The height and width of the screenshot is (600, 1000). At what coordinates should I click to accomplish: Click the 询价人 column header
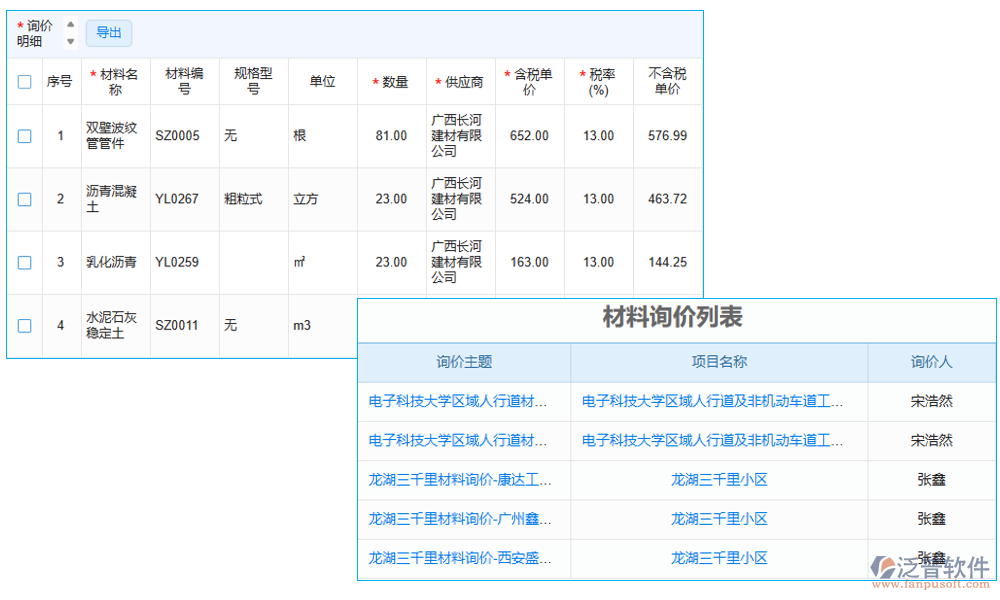(x=930, y=363)
